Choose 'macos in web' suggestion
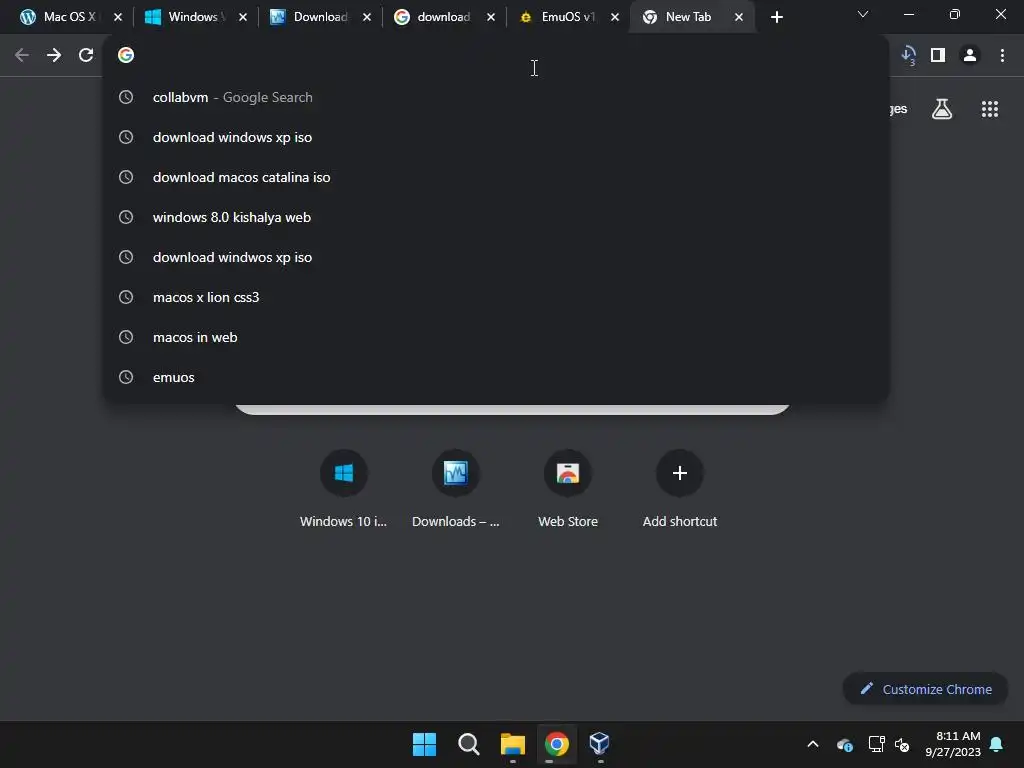This screenshot has width=1024, height=768. [x=496, y=337]
